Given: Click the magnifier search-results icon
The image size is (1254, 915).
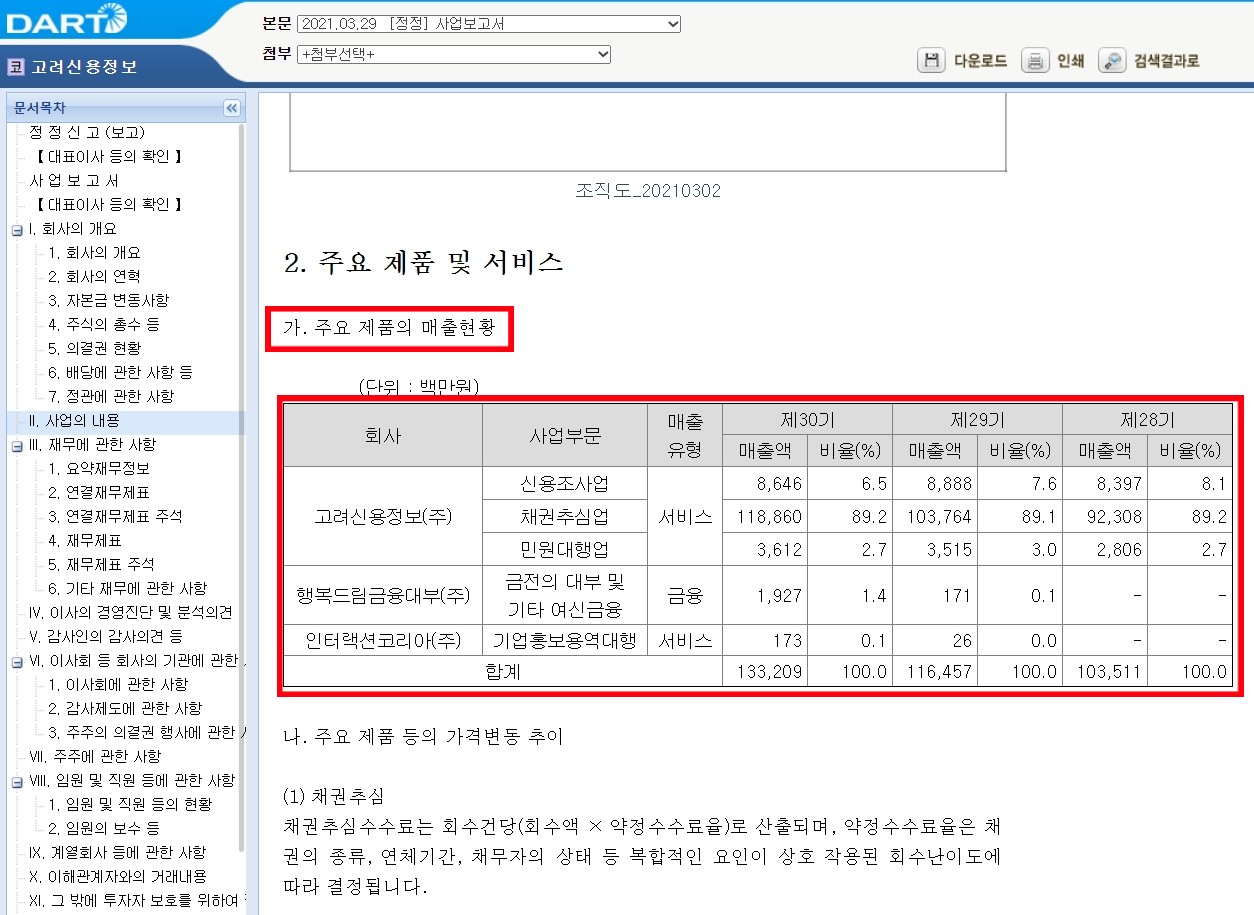Looking at the screenshot, I should (x=1112, y=60).
